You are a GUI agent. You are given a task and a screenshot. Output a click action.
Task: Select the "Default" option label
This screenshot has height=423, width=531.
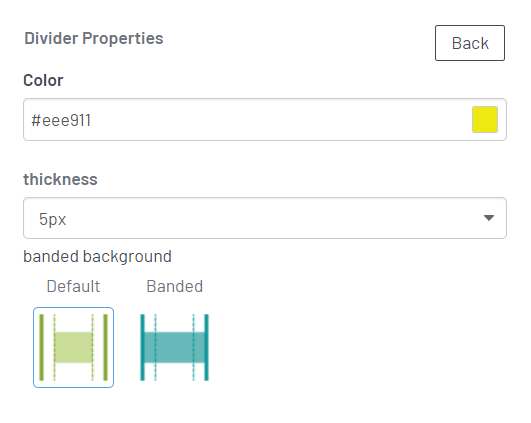[x=73, y=286]
